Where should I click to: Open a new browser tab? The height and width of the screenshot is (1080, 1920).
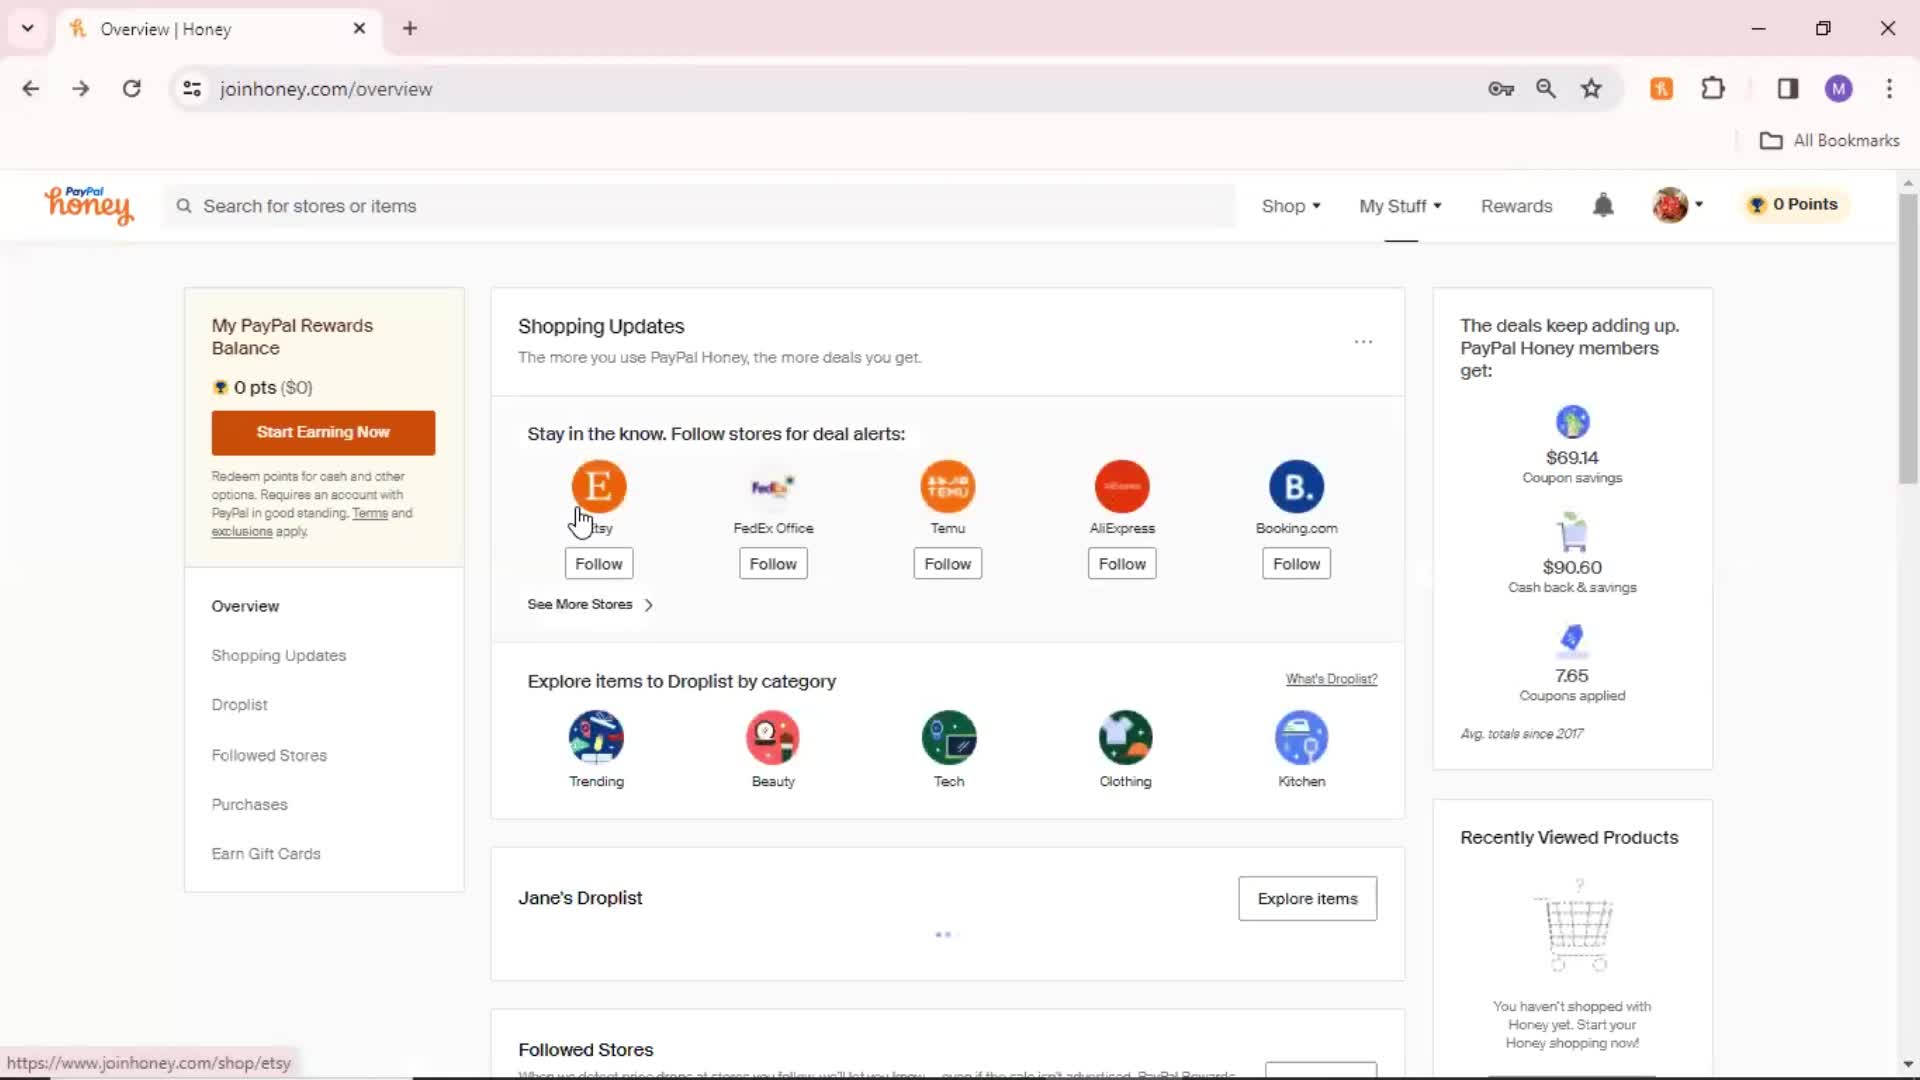[410, 29]
